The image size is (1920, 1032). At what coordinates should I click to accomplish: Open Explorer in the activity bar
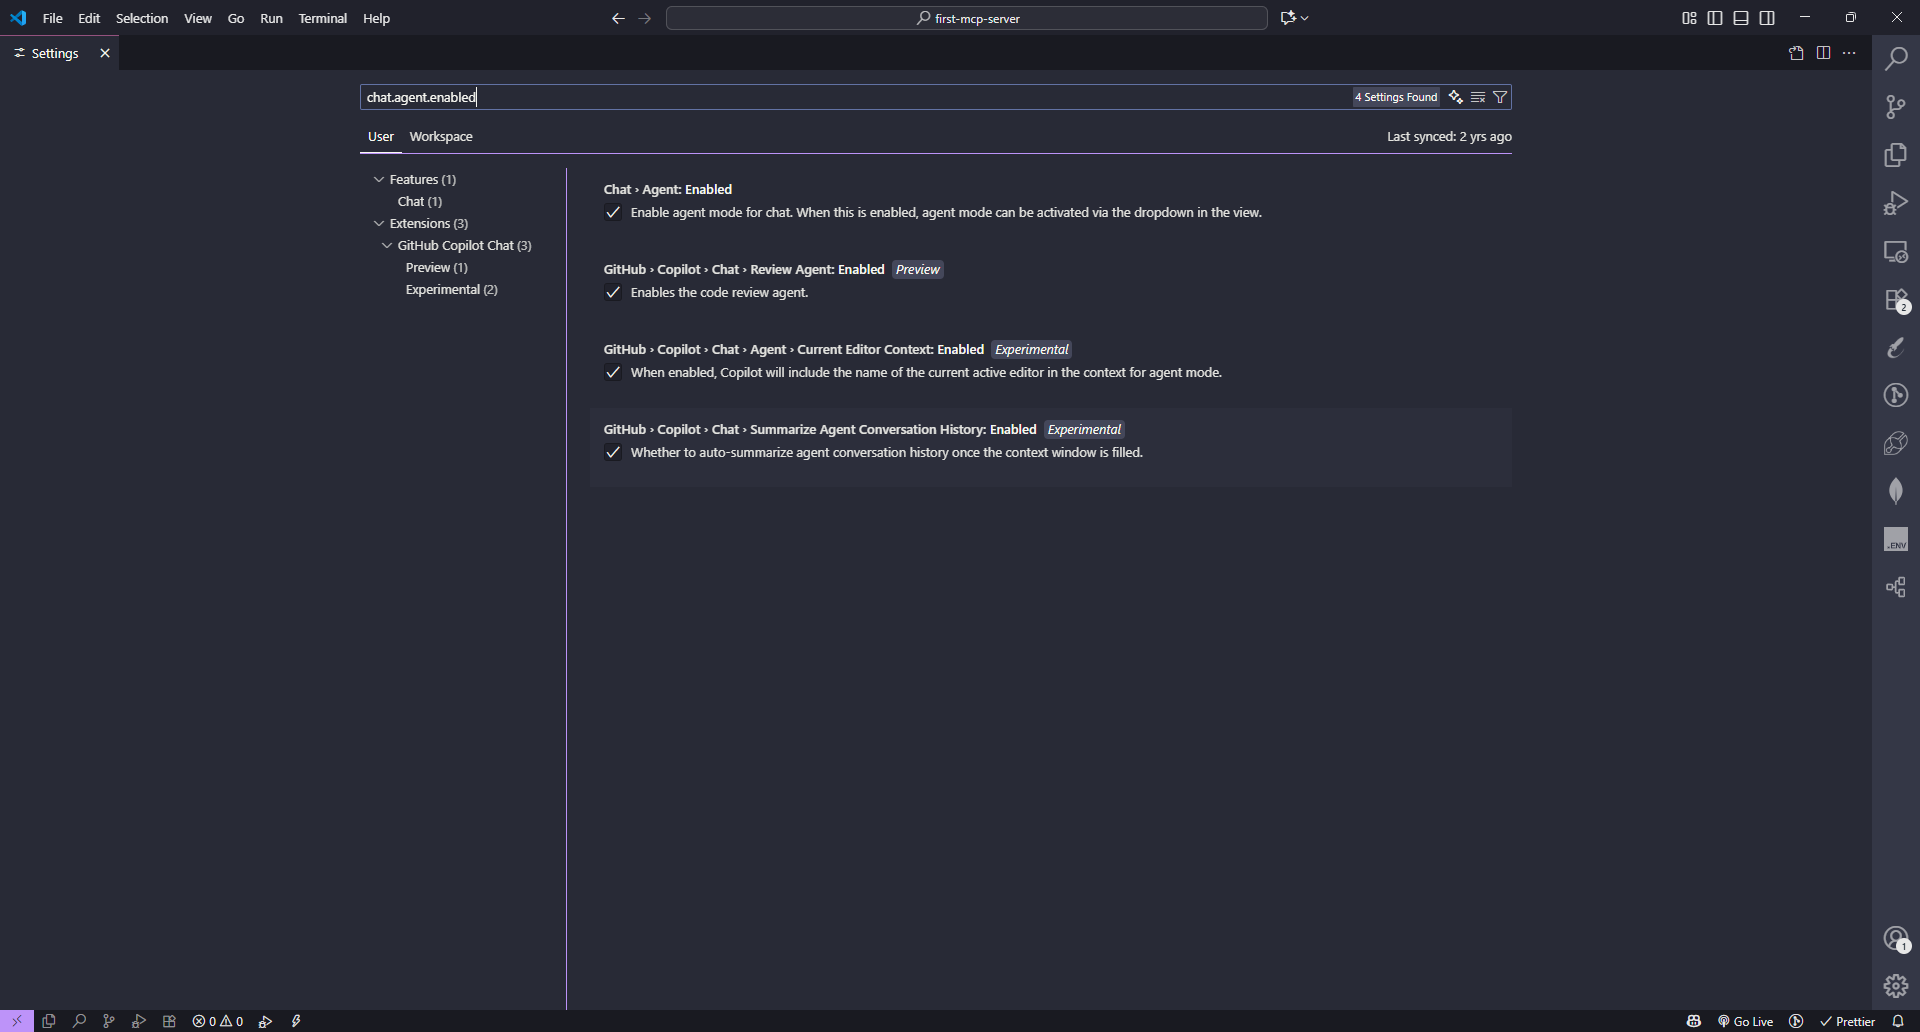[1896, 154]
